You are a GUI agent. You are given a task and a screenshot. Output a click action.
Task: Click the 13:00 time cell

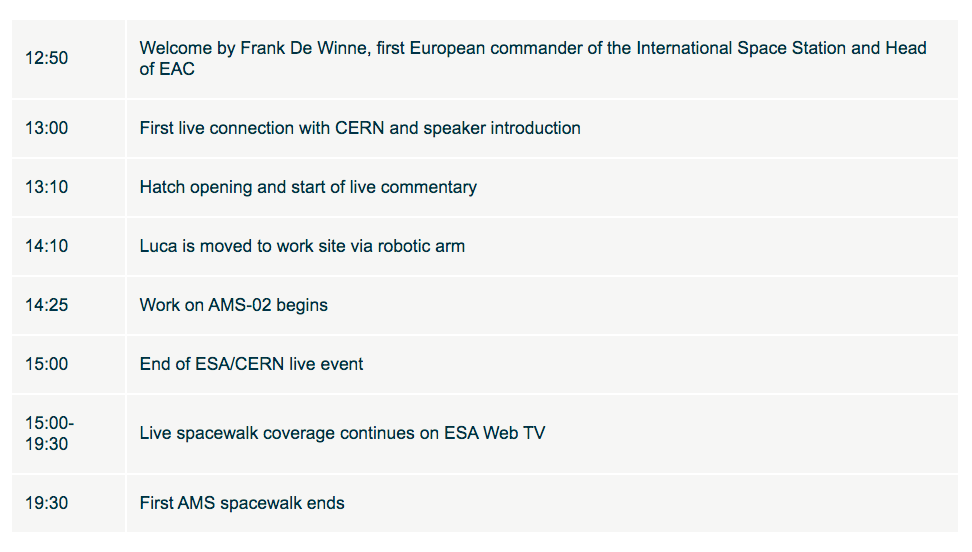[68, 128]
